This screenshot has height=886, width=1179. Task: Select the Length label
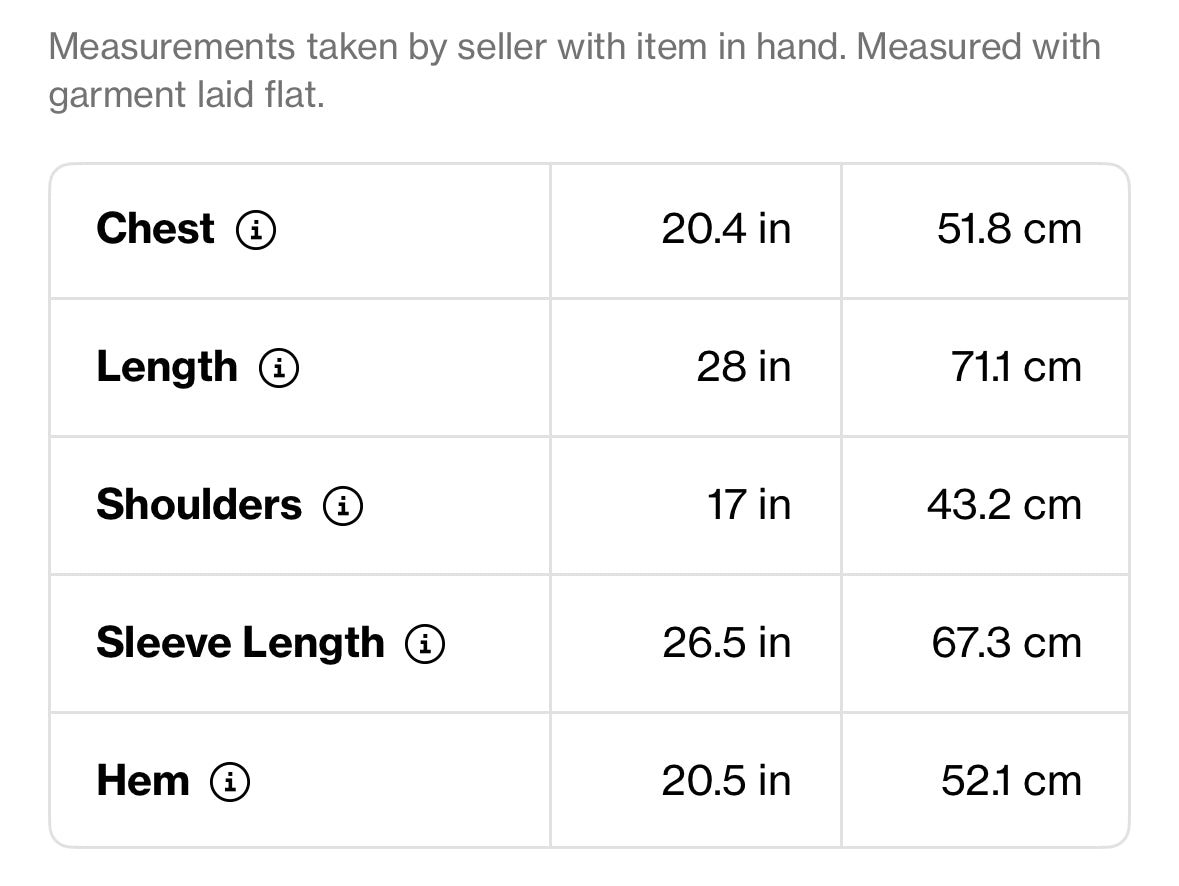[x=167, y=368]
